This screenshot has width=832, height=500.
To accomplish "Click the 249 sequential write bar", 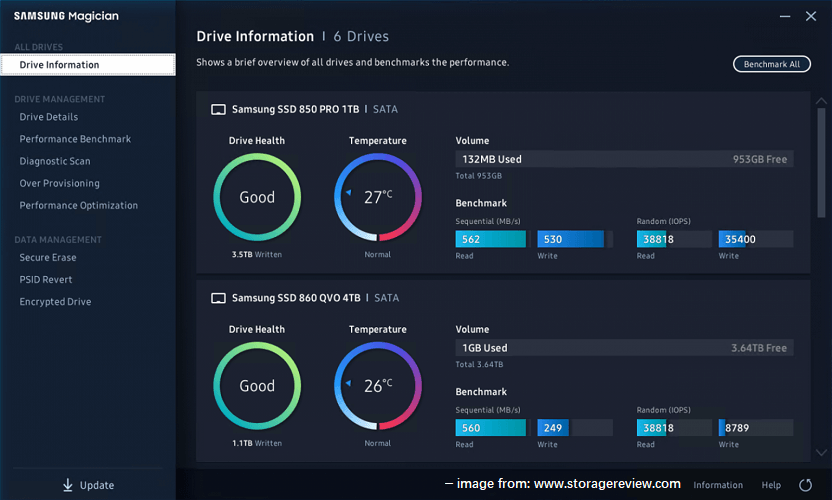I will tap(575, 428).
